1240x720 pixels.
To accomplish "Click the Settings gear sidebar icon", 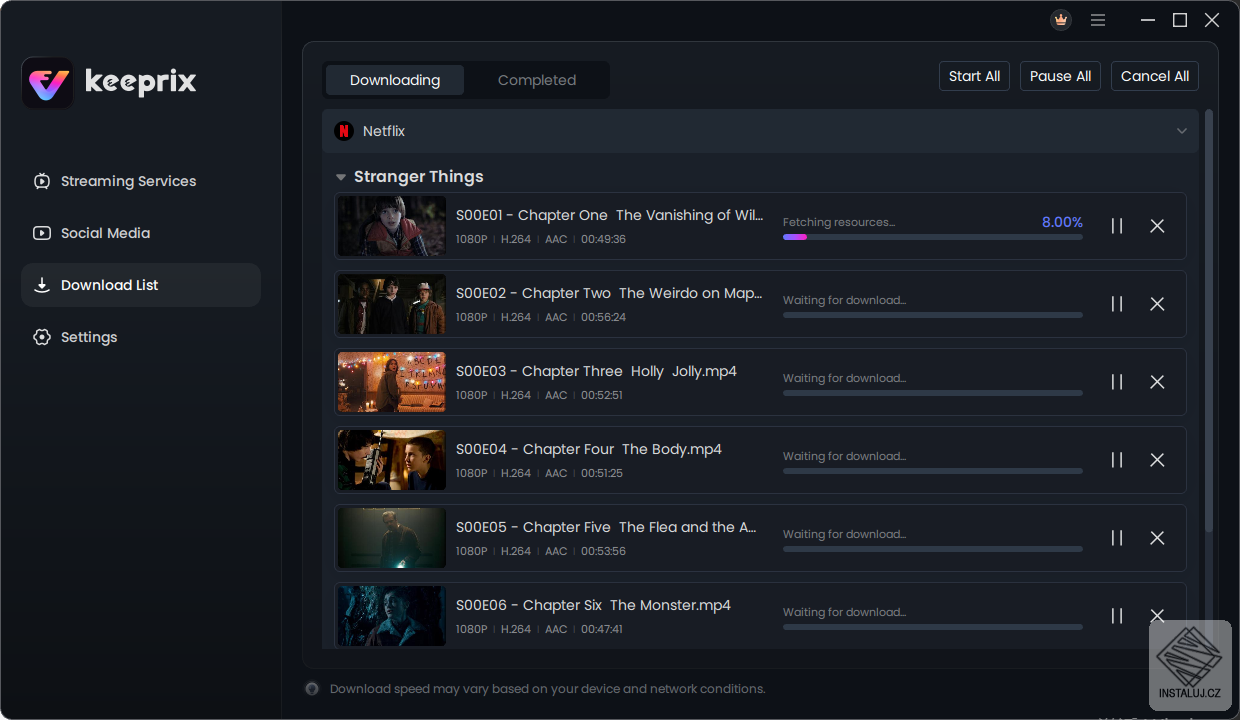I will [x=42, y=337].
